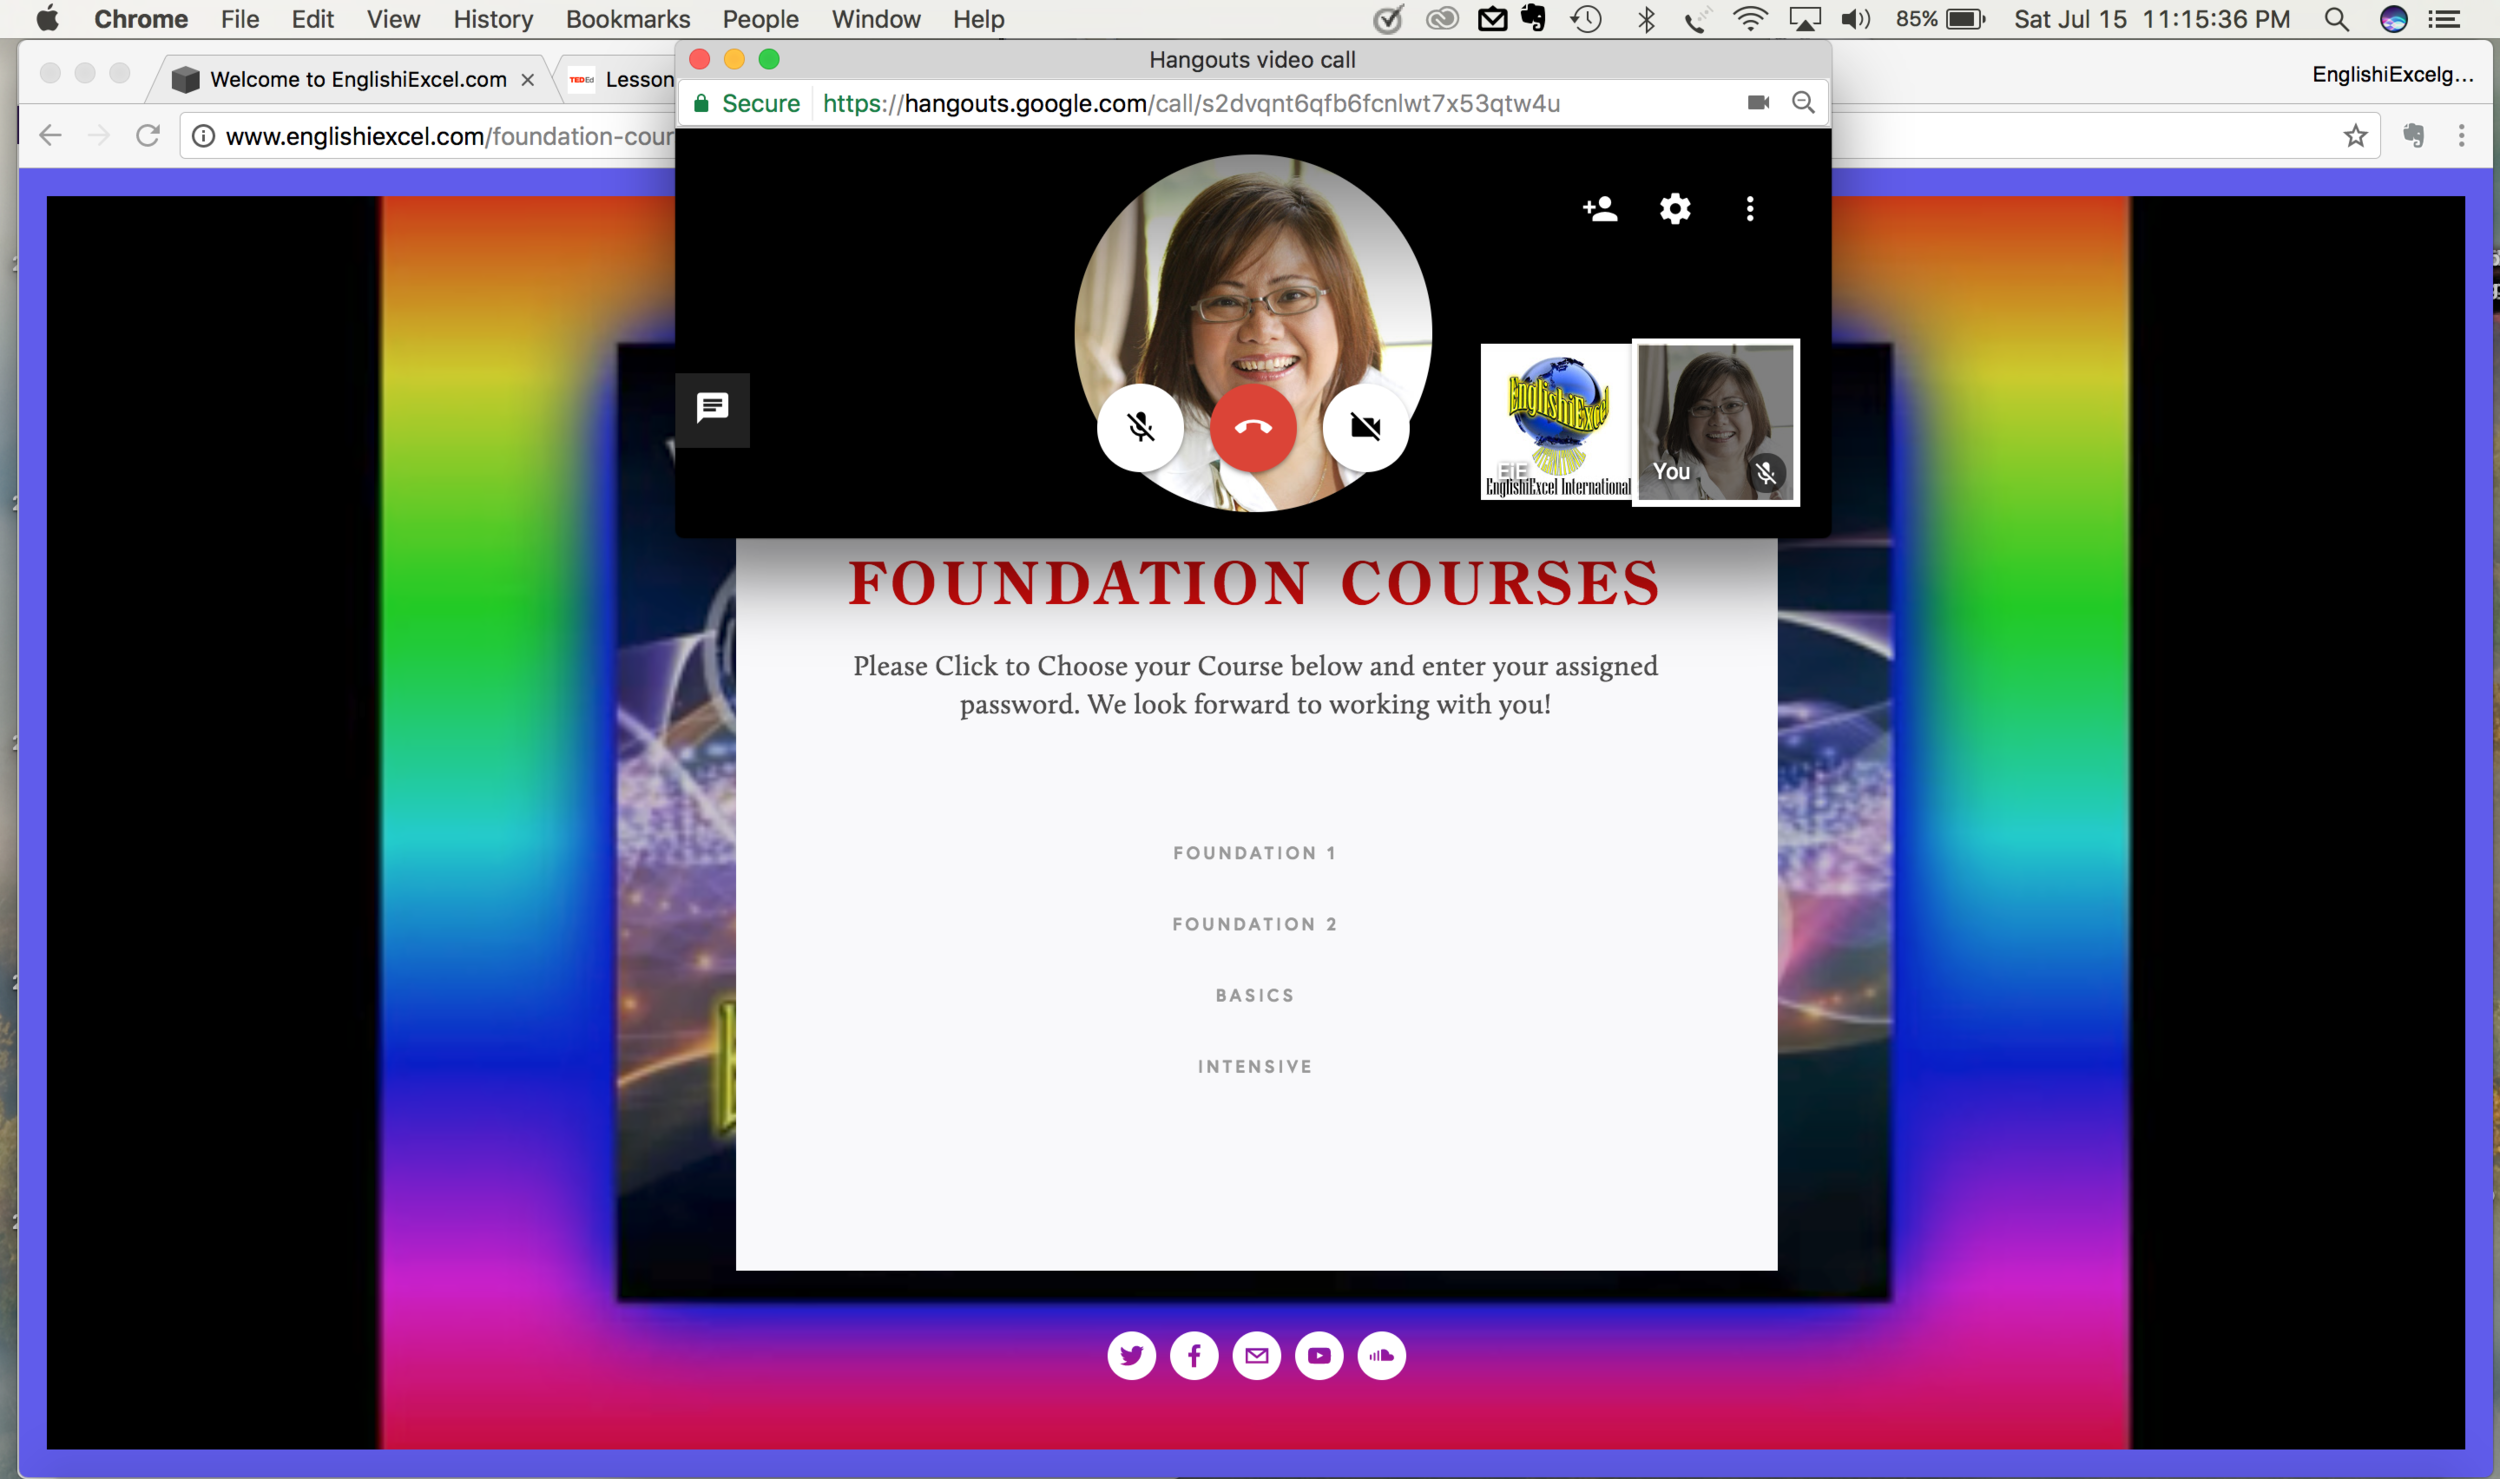
Task: Open the Foundation 1 course link
Action: click(x=1254, y=853)
